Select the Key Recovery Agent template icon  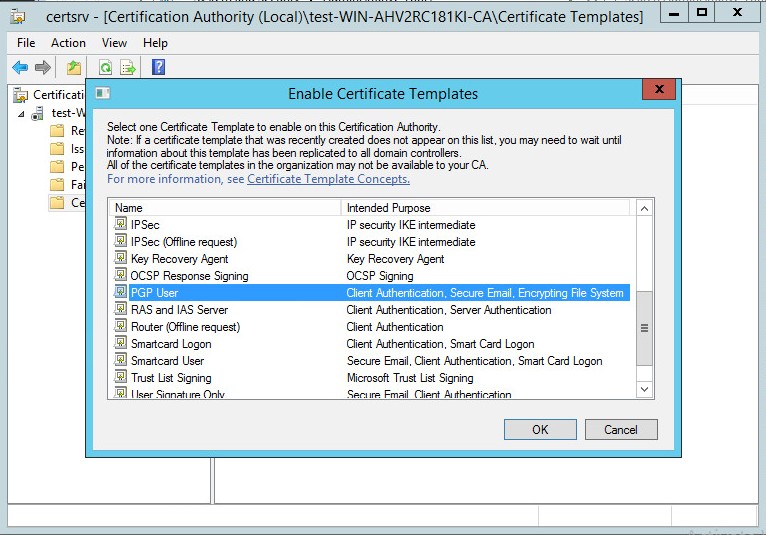[121, 258]
